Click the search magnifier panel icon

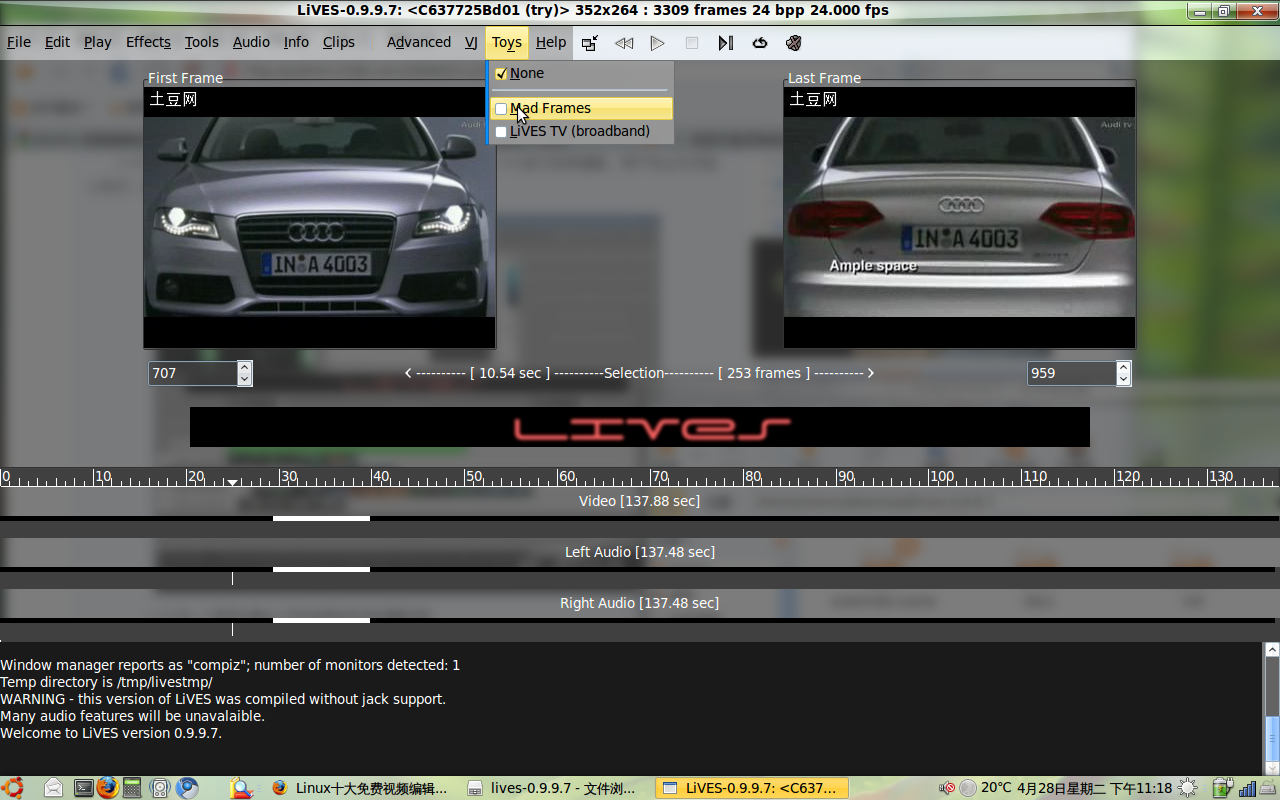pos(241,788)
